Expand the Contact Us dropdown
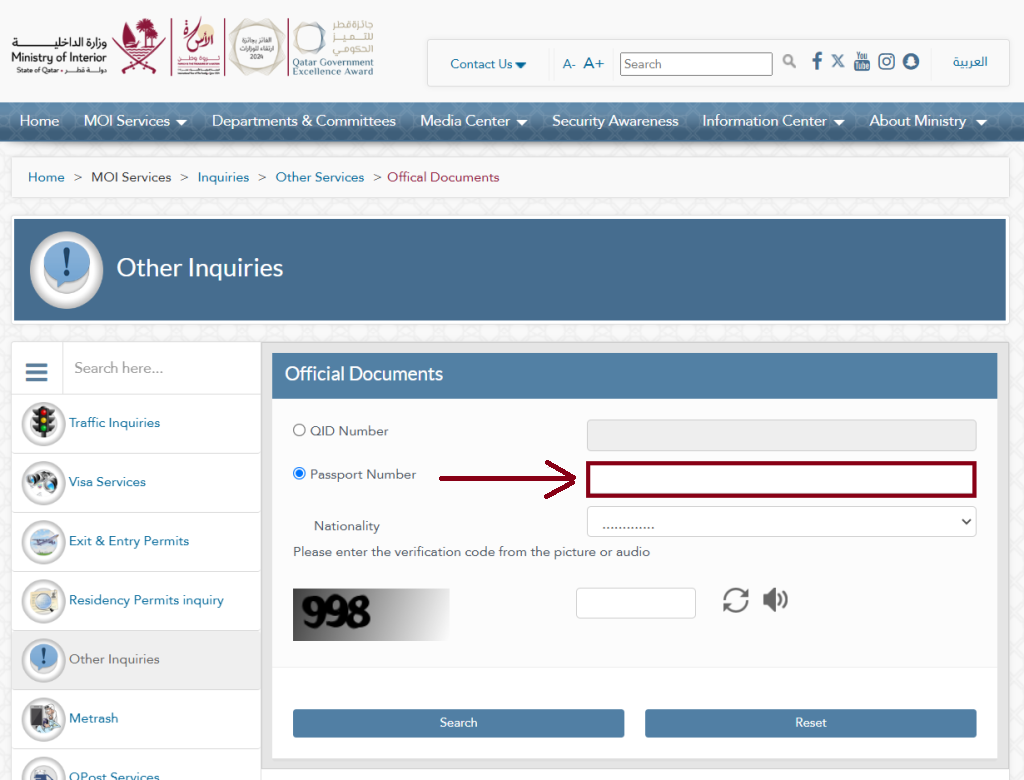 coord(488,64)
